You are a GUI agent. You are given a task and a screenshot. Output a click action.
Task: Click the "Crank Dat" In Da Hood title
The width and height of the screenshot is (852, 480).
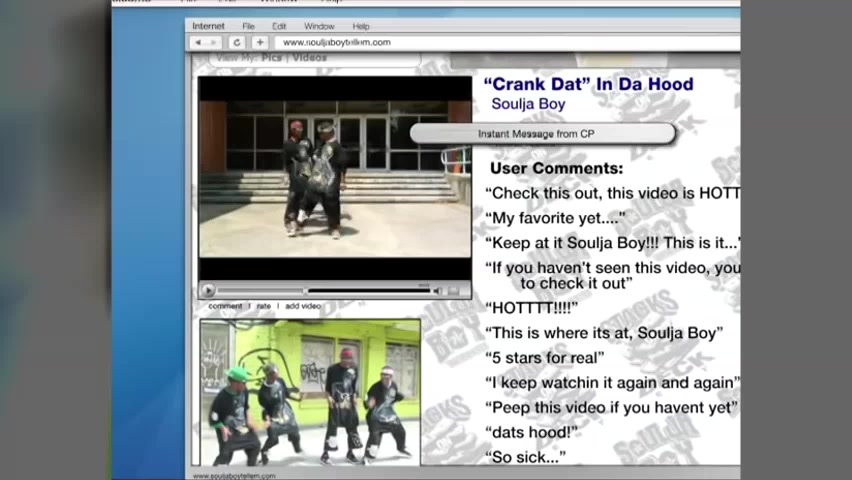click(x=588, y=84)
